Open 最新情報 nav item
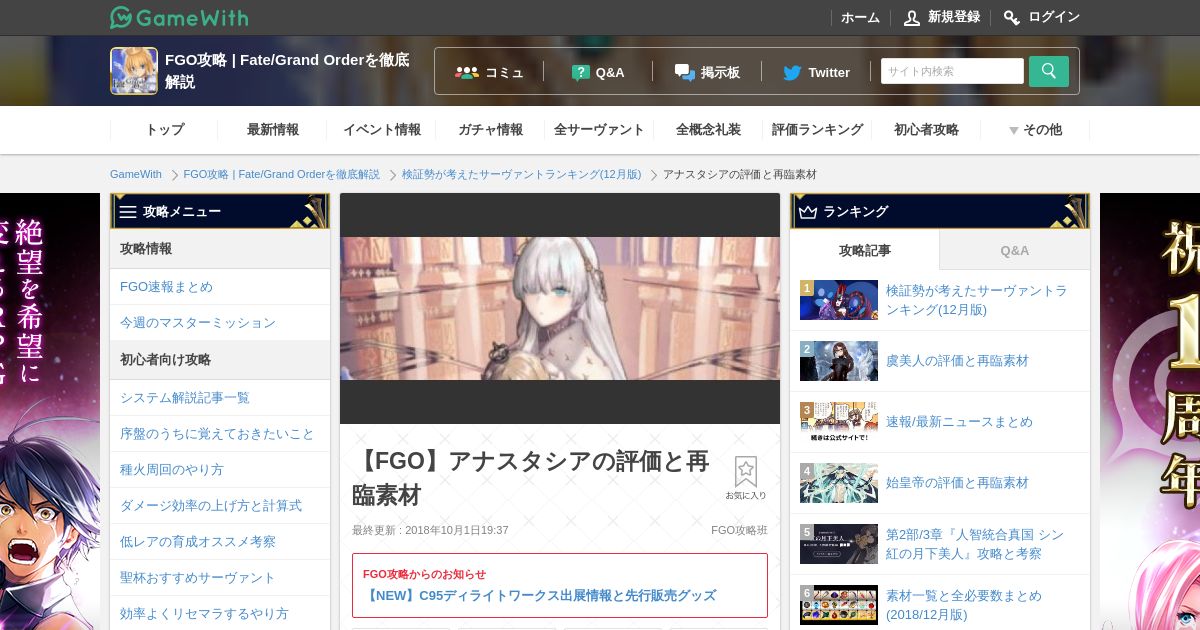 pyautogui.click(x=273, y=130)
